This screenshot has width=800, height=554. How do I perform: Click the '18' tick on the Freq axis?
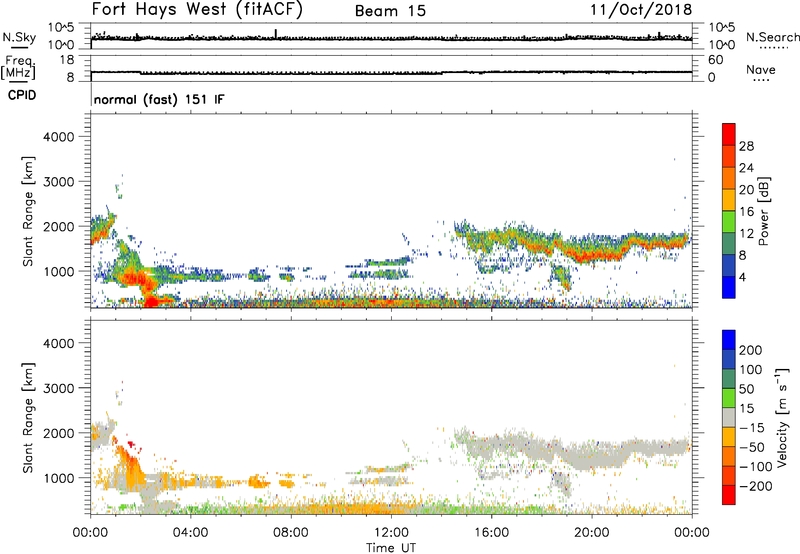[67, 60]
